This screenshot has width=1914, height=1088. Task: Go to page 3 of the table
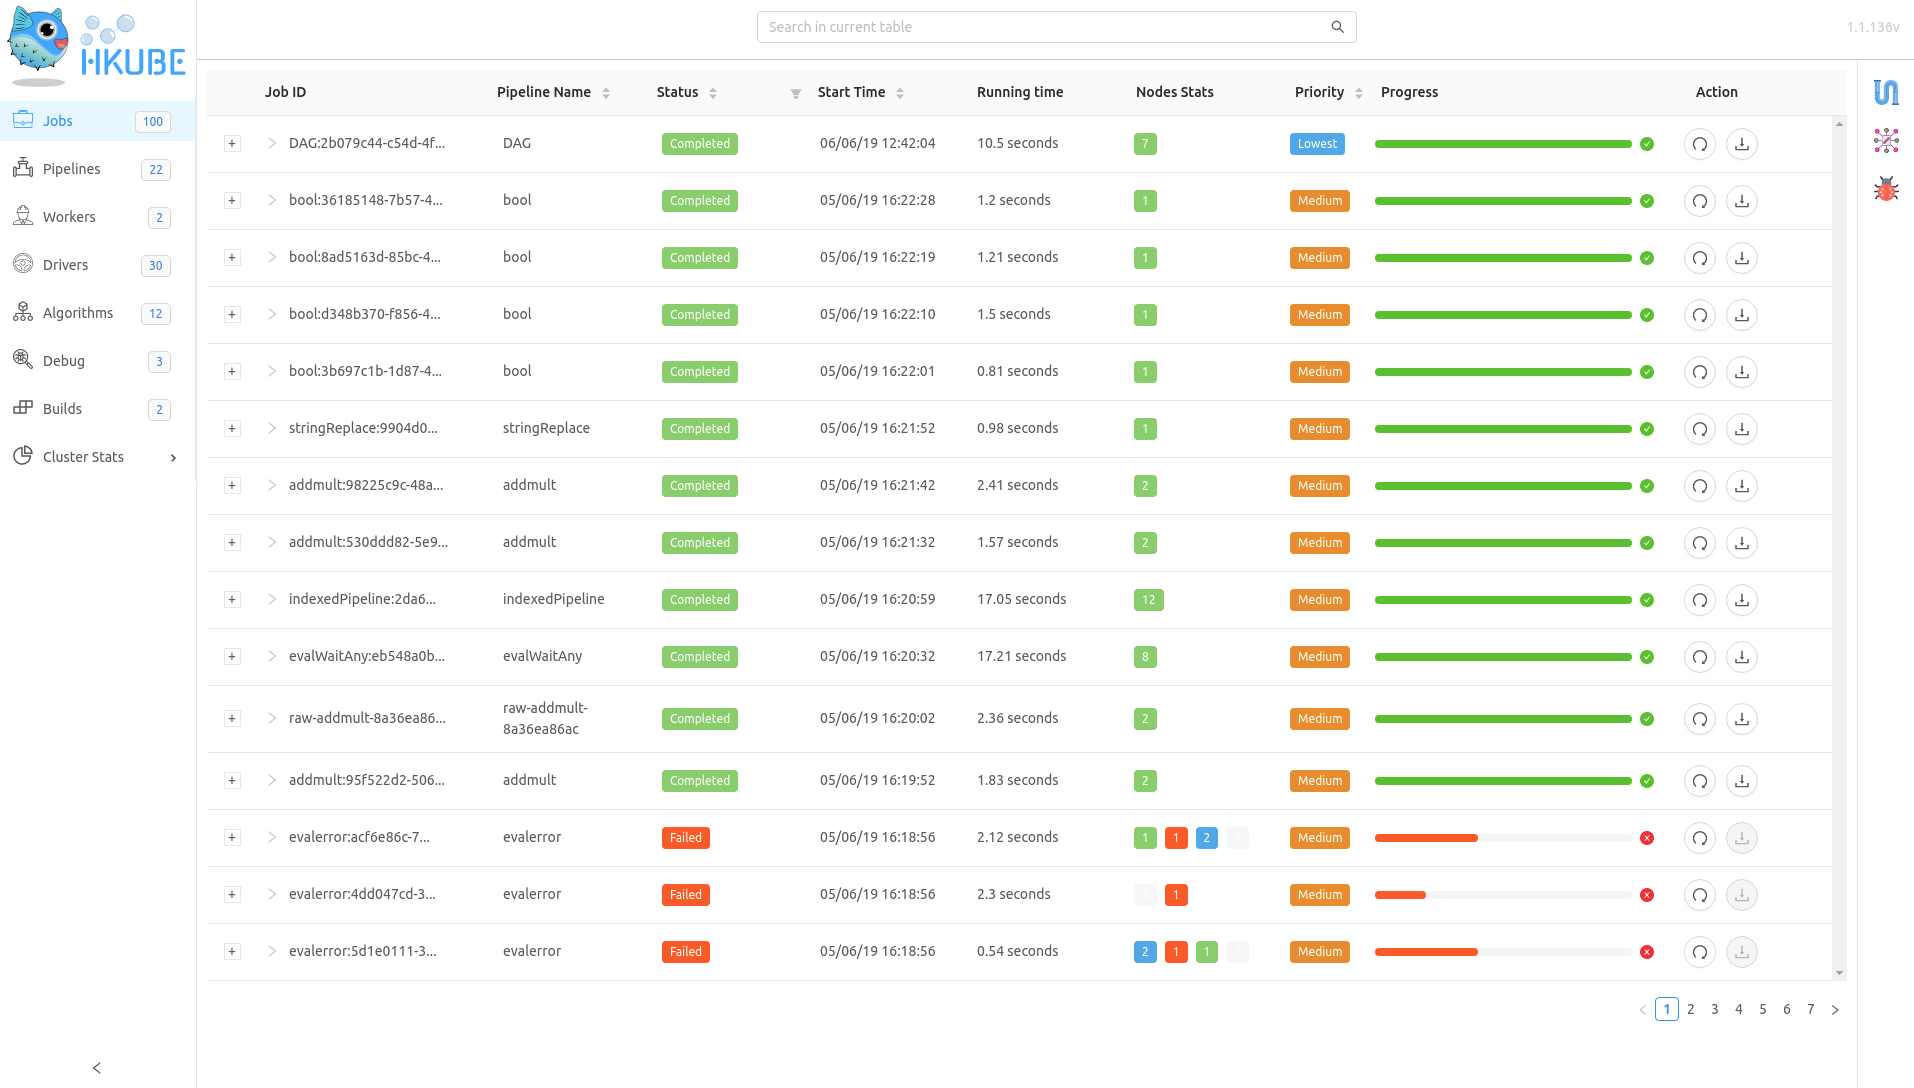click(x=1714, y=1009)
